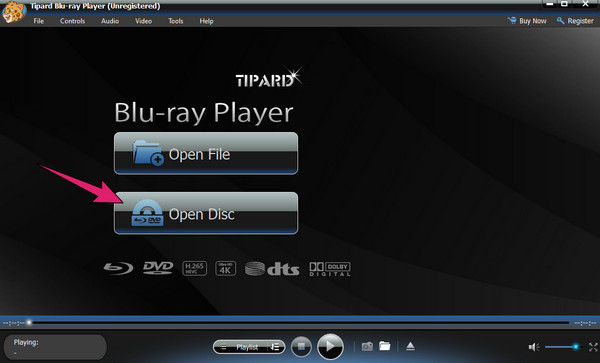Minimize the Tipard player window

(x=550, y=4)
